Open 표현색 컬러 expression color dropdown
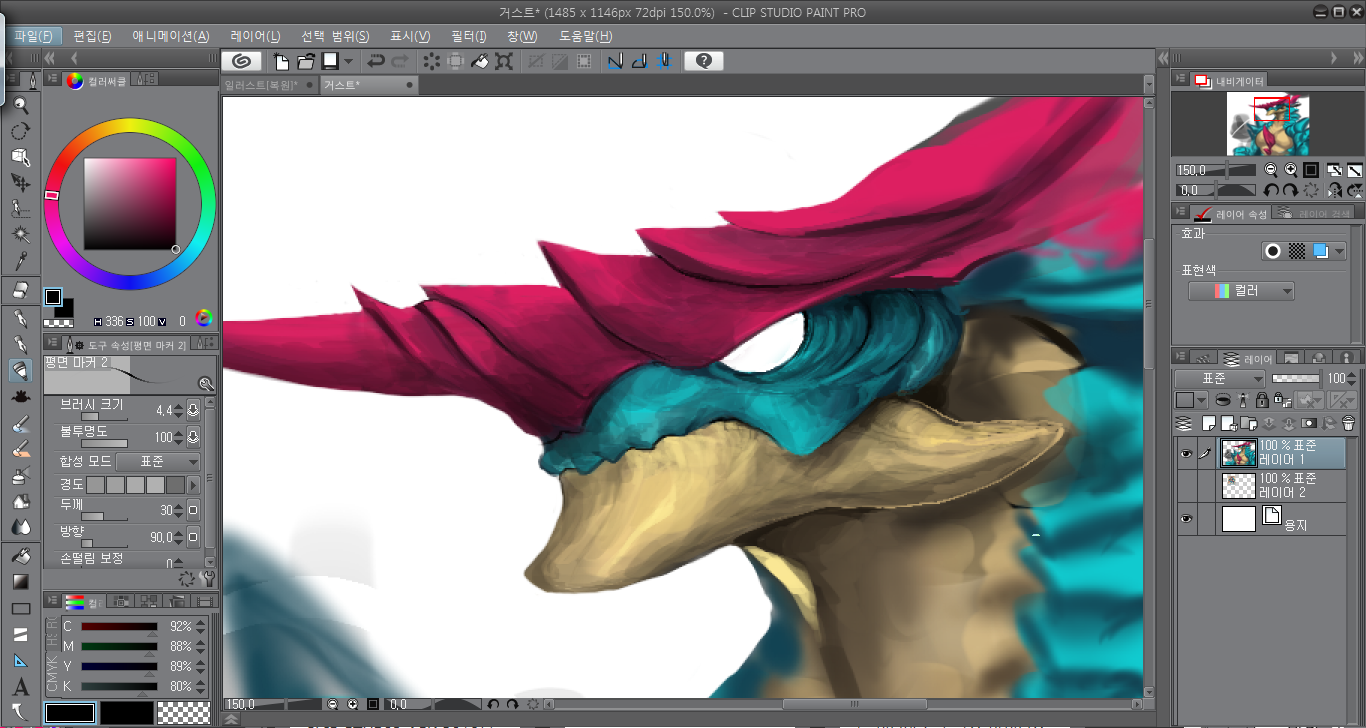The image size is (1366, 728). coord(1241,291)
